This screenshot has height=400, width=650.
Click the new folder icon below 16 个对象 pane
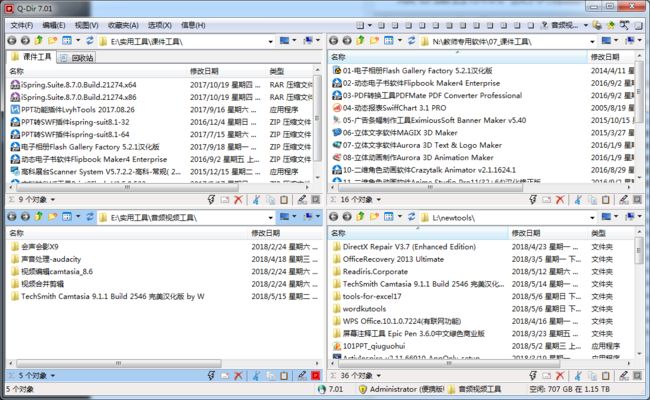point(546,200)
